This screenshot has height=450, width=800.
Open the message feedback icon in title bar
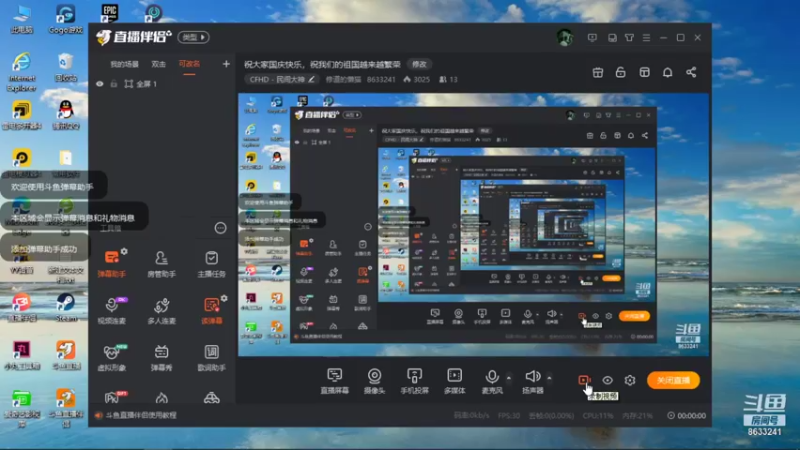tap(592, 38)
